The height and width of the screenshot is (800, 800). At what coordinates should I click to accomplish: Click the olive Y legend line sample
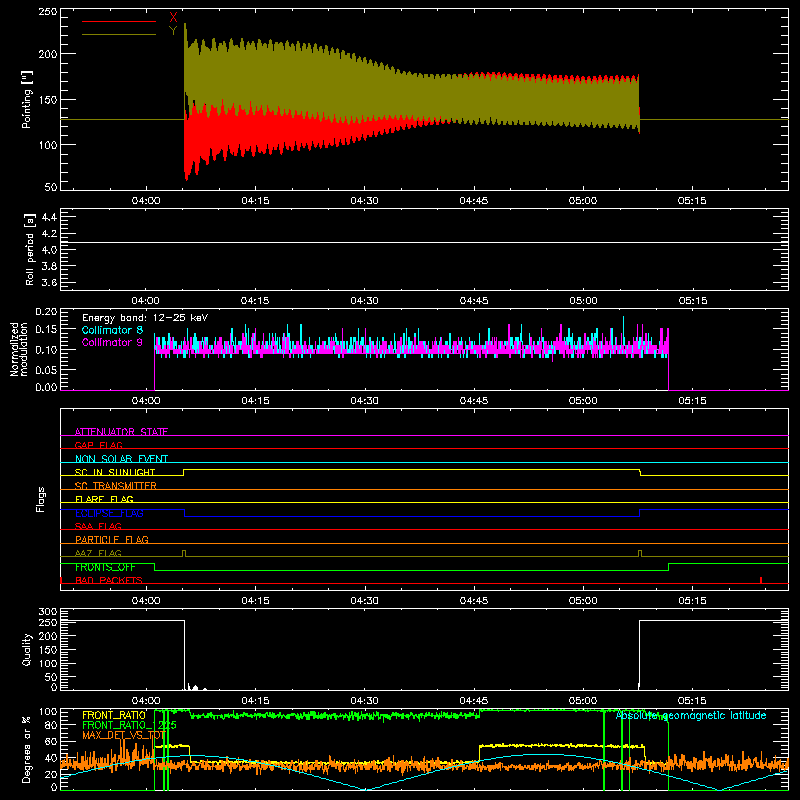(119, 35)
